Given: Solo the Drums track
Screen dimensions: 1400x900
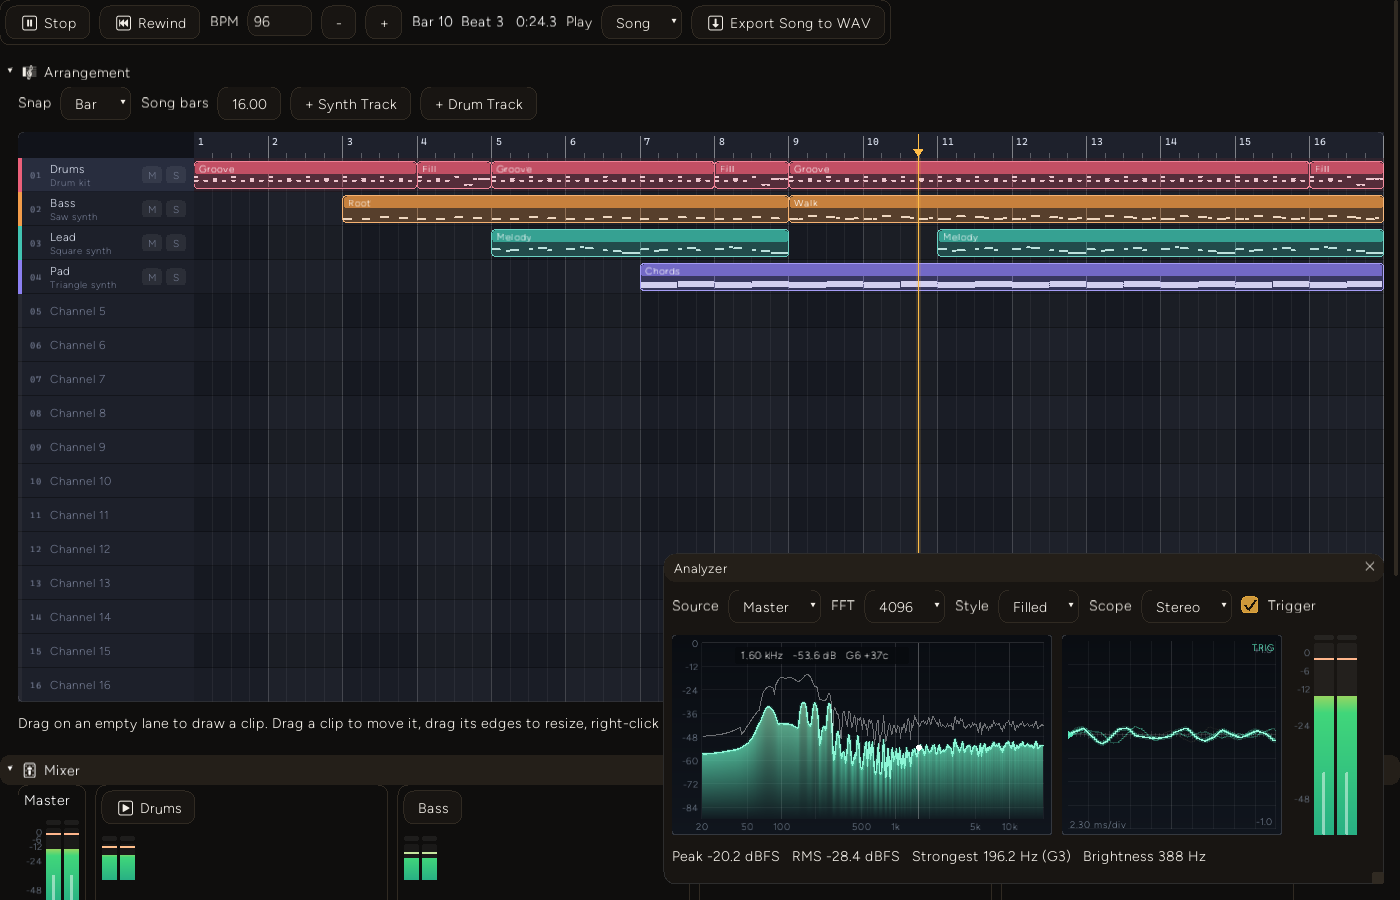Looking at the screenshot, I should [x=176, y=175].
